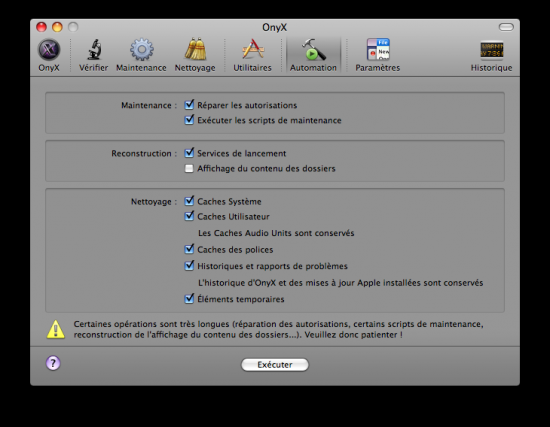The height and width of the screenshot is (427, 550).
Task: Open the Paramètres preferences icon
Action: coord(378,49)
